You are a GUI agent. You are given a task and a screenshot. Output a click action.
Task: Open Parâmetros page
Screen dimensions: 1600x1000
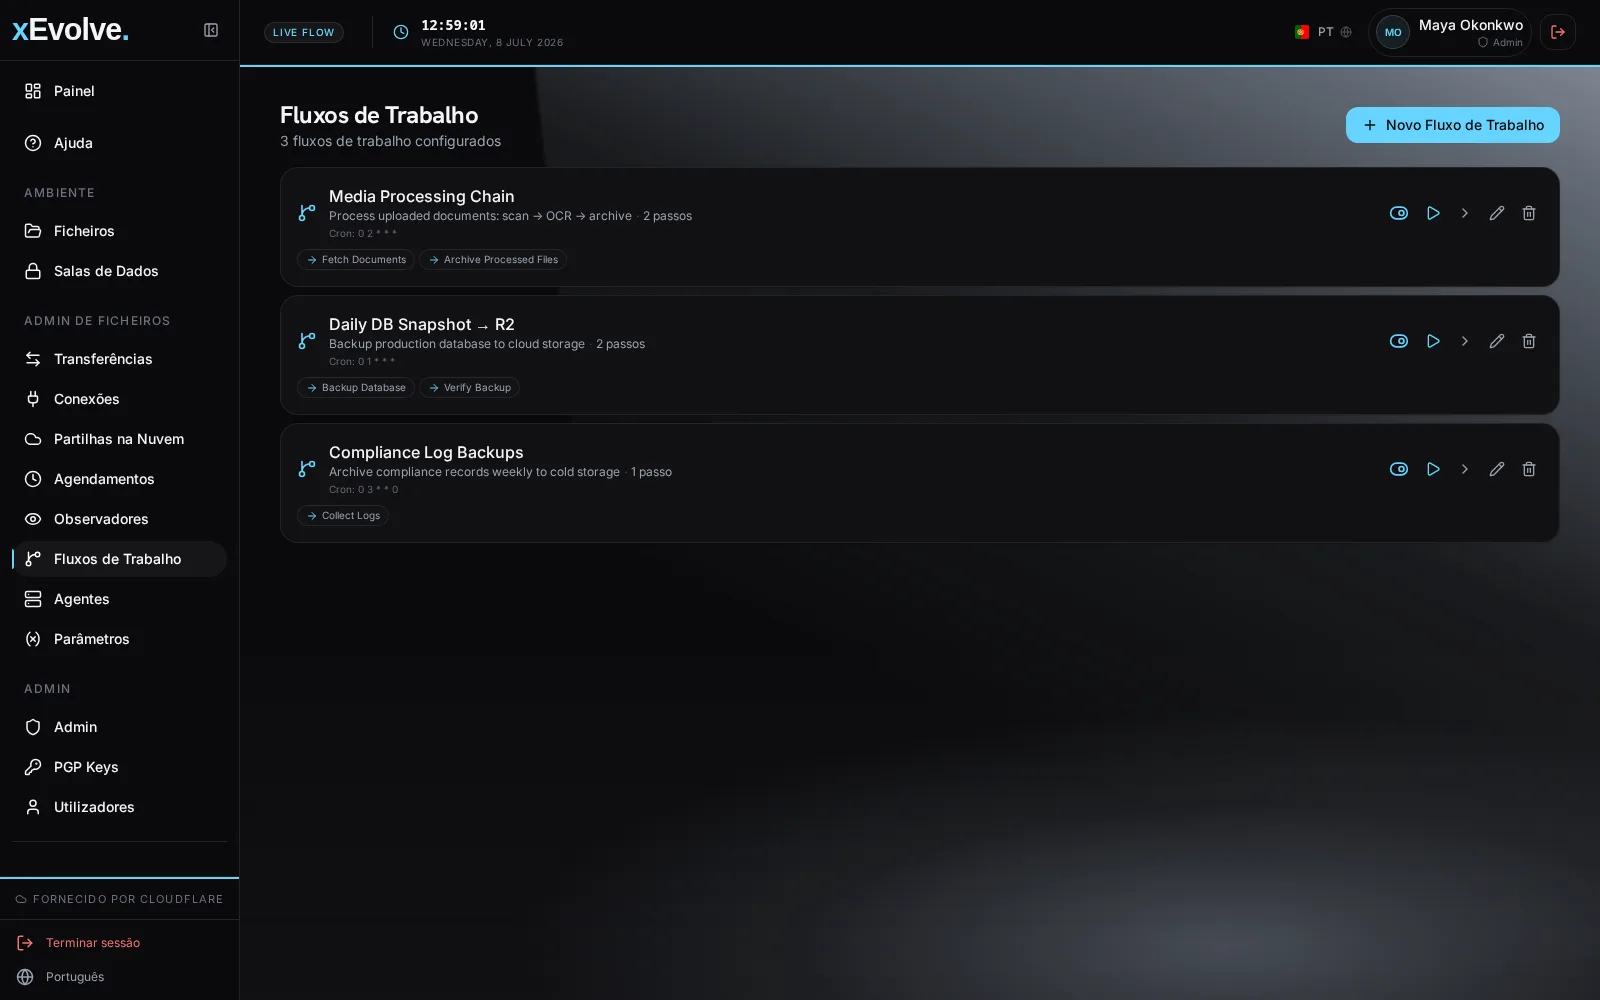[x=119, y=639]
